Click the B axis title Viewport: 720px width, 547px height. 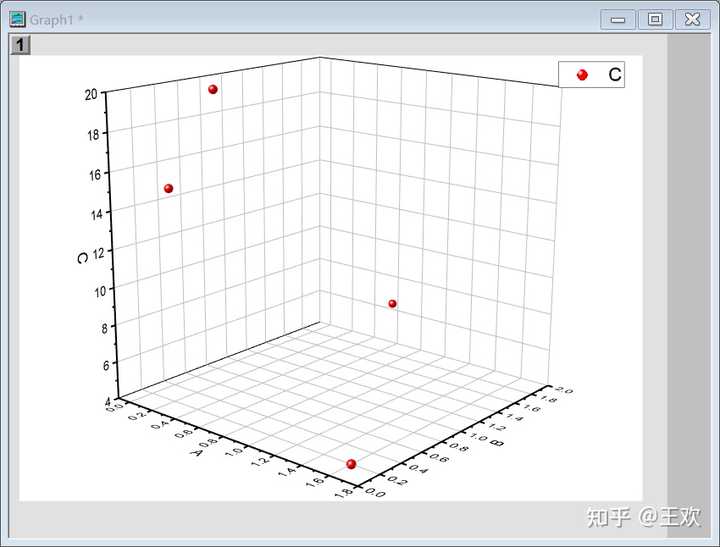[x=497, y=443]
